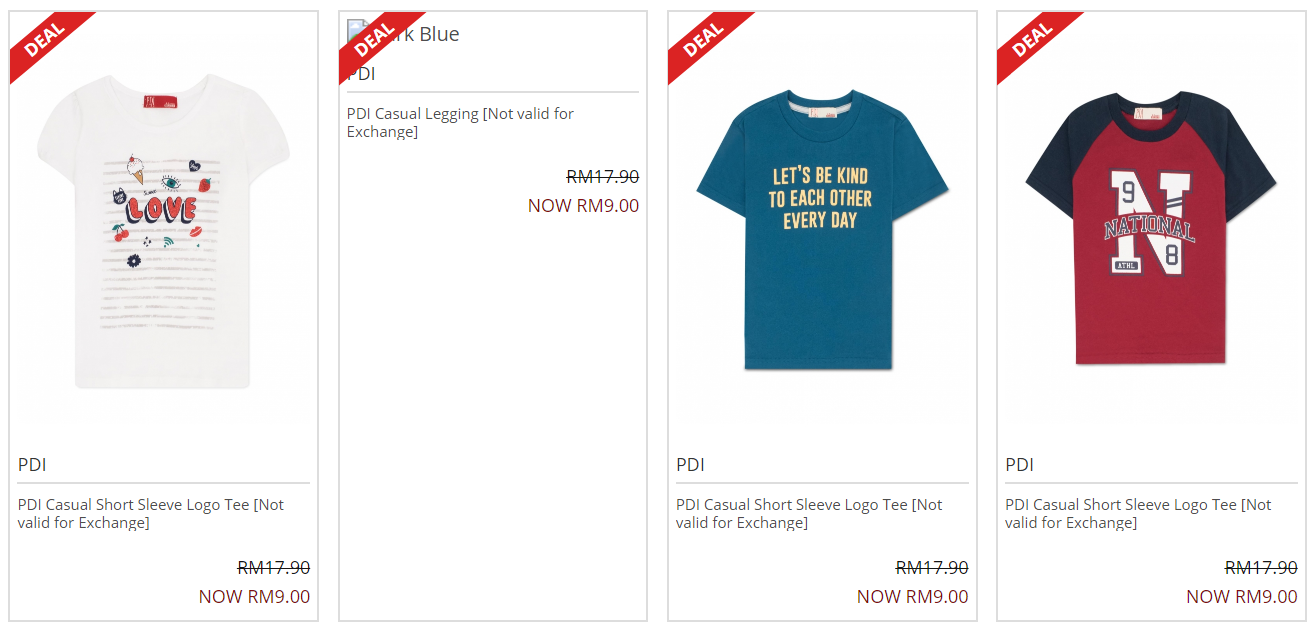This screenshot has height=633, width=1314.
Task: Click the PDI brand on the legging card
Action: [x=361, y=75]
